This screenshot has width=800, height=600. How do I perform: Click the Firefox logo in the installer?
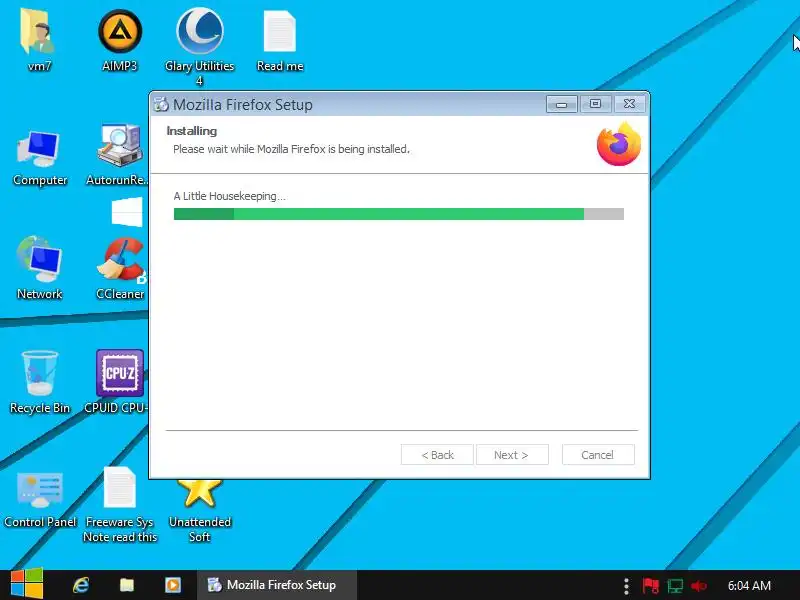coord(619,144)
